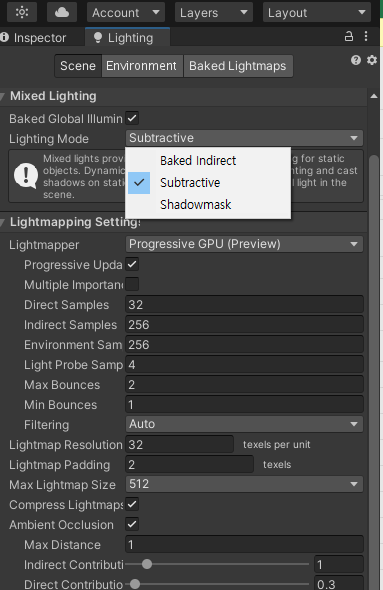Viewport: 383px width, 590px height.
Task: Switch to the Lighting tab
Action: (128, 37)
